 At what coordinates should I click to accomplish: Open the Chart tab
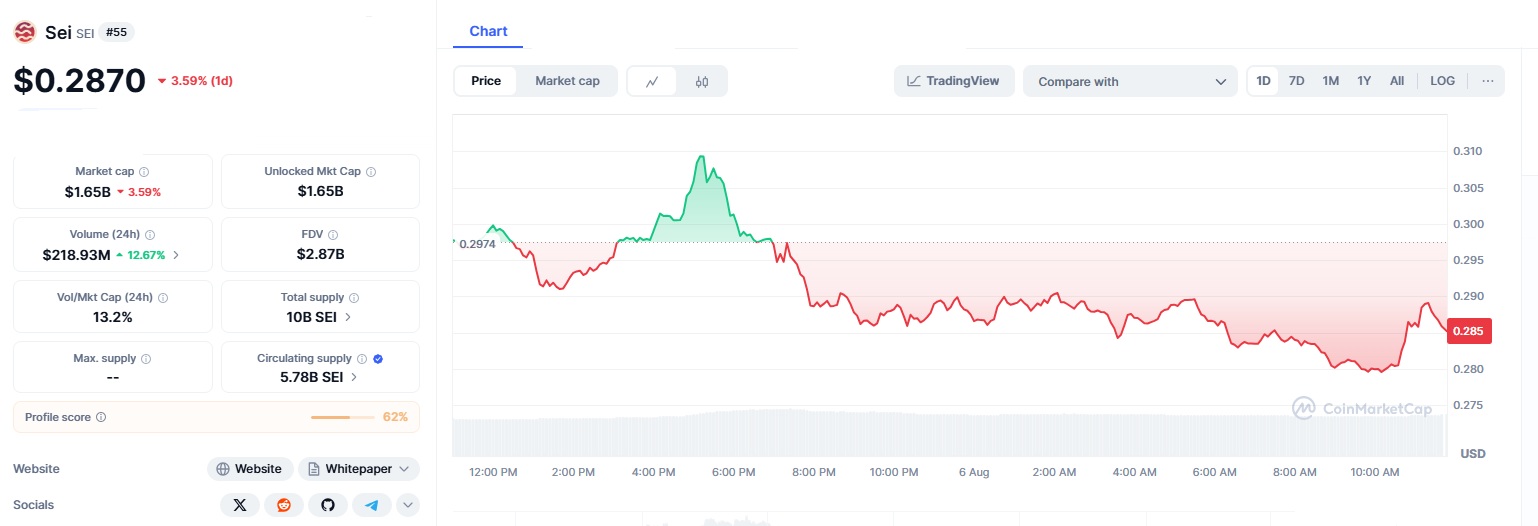[488, 31]
